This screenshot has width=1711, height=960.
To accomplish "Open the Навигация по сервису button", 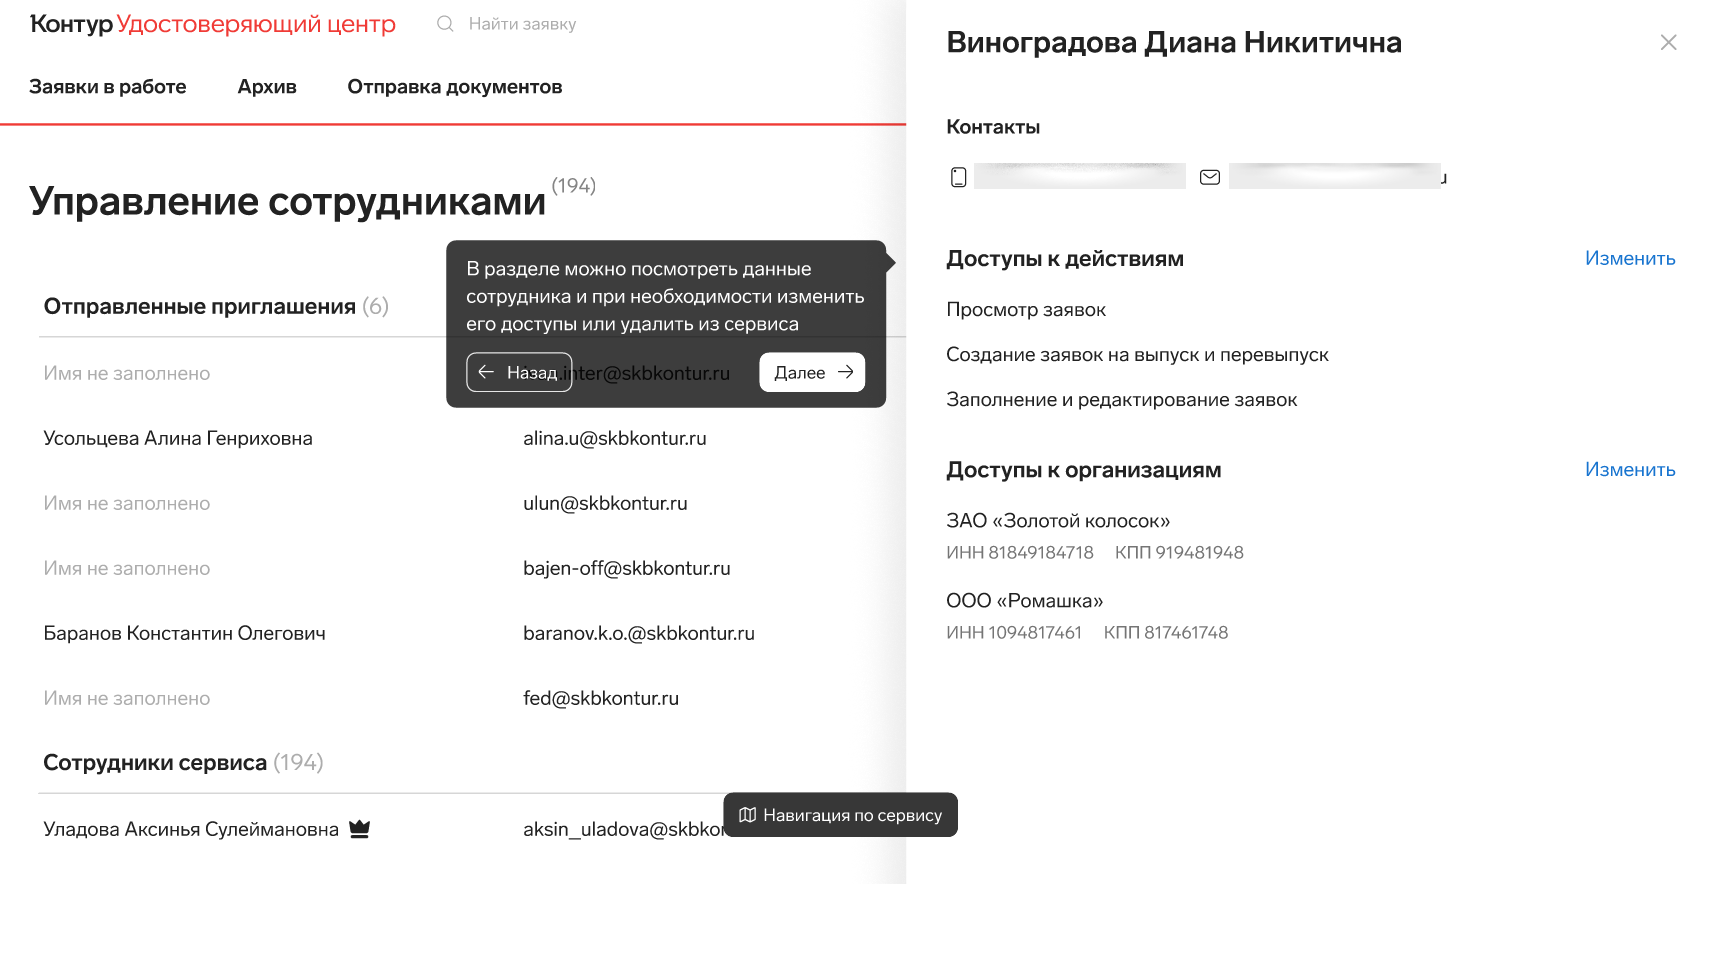I will tap(840, 815).
